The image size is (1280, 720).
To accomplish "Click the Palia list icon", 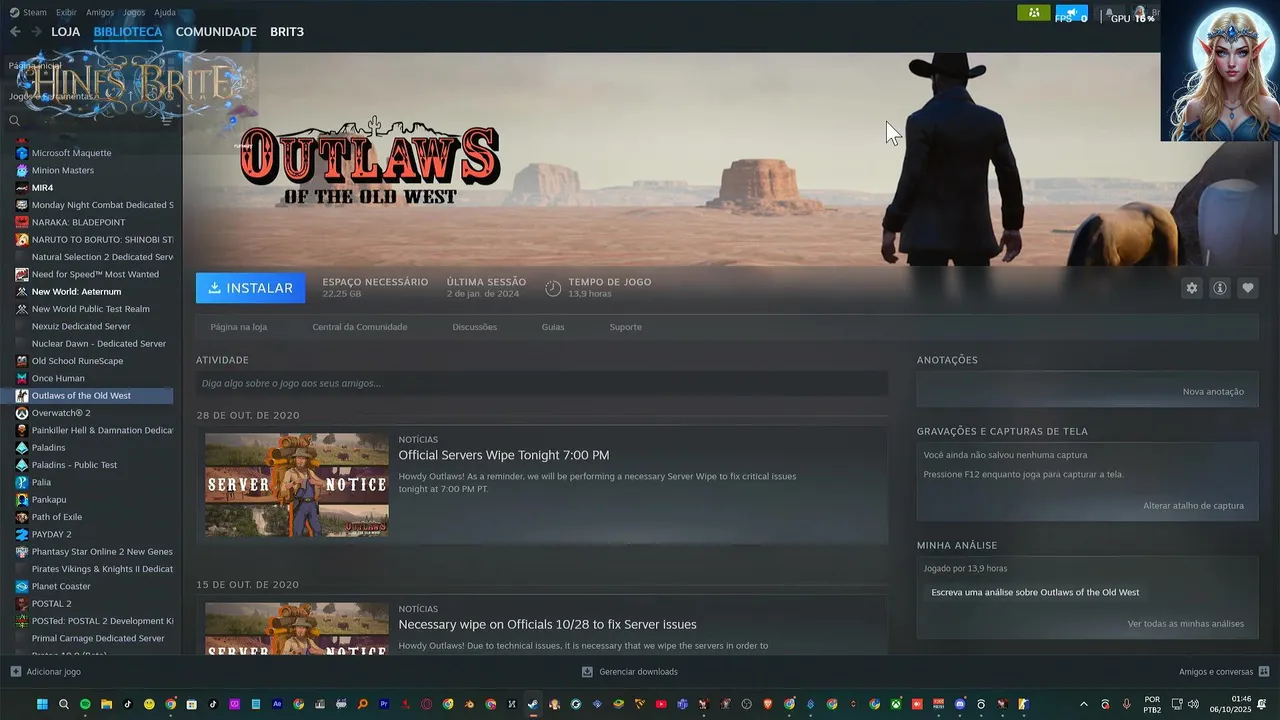I will 22,482.
